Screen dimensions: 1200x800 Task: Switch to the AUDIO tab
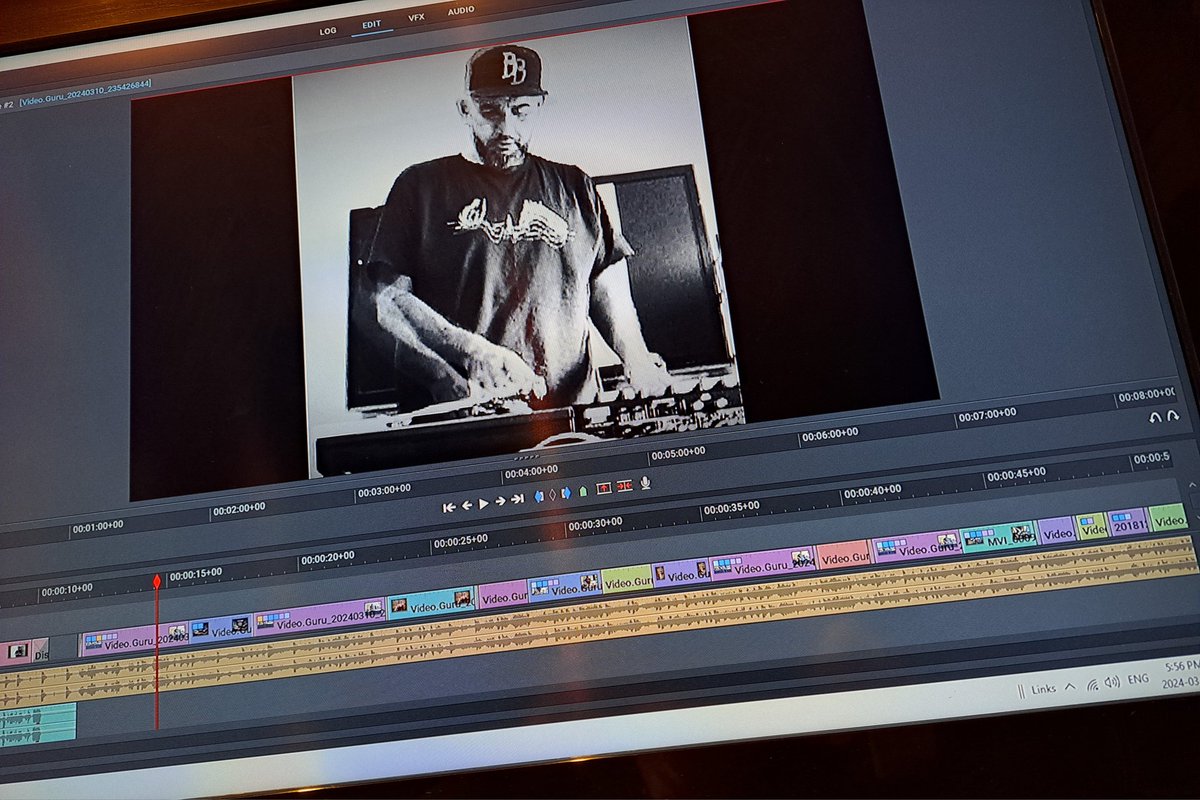coord(461,11)
